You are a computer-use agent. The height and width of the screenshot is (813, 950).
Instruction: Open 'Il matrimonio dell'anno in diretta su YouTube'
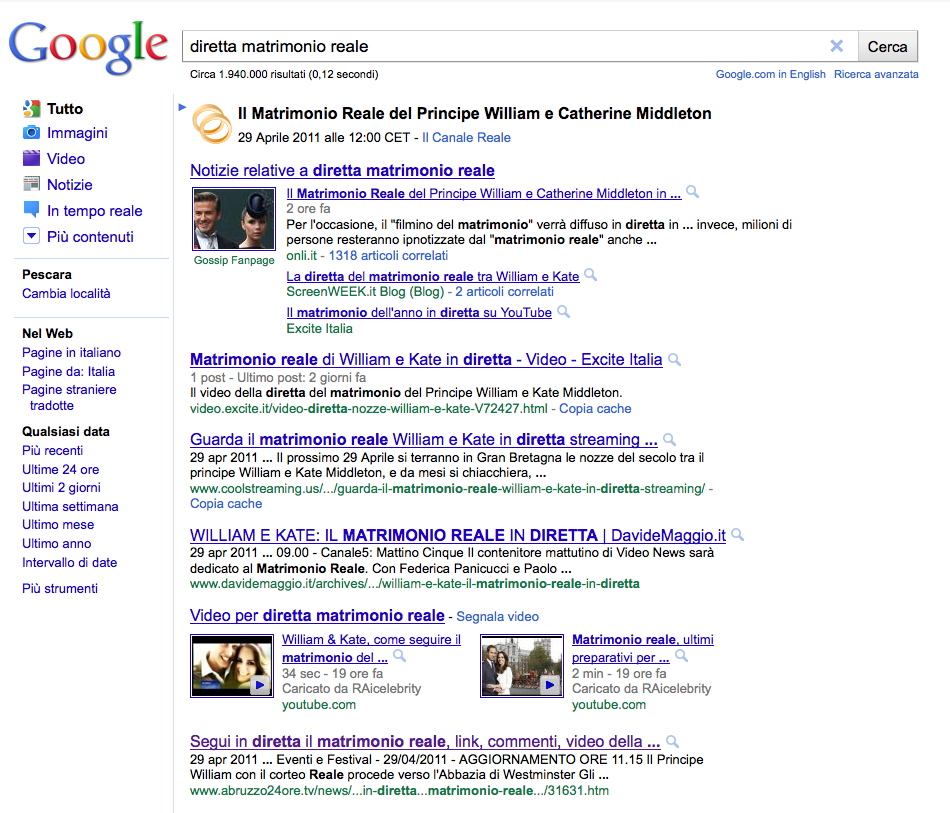pyautogui.click(x=419, y=313)
